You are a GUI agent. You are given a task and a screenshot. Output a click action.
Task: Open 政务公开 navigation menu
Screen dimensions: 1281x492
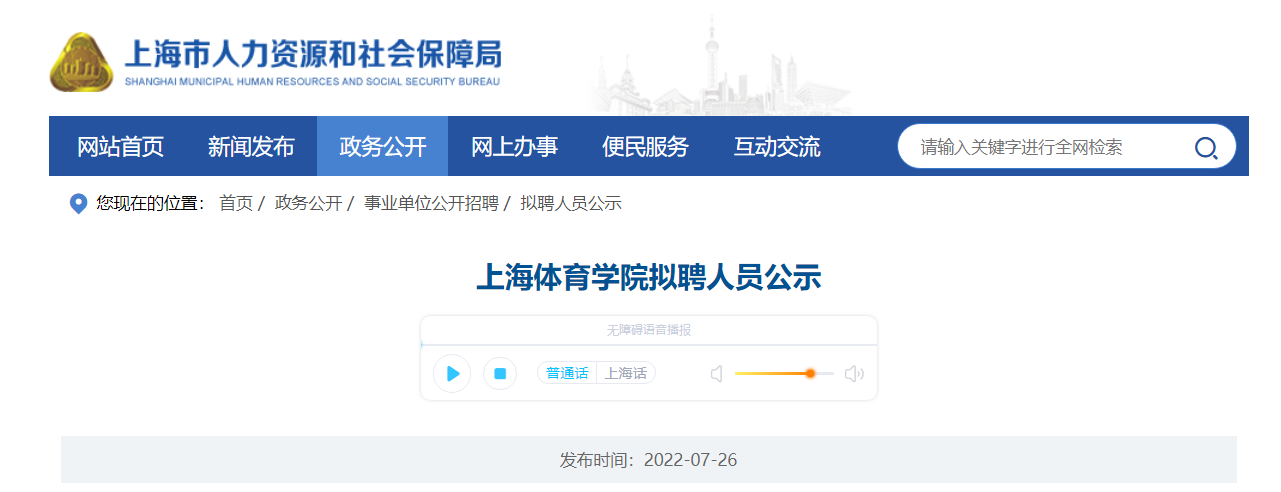(x=383, y=146)
